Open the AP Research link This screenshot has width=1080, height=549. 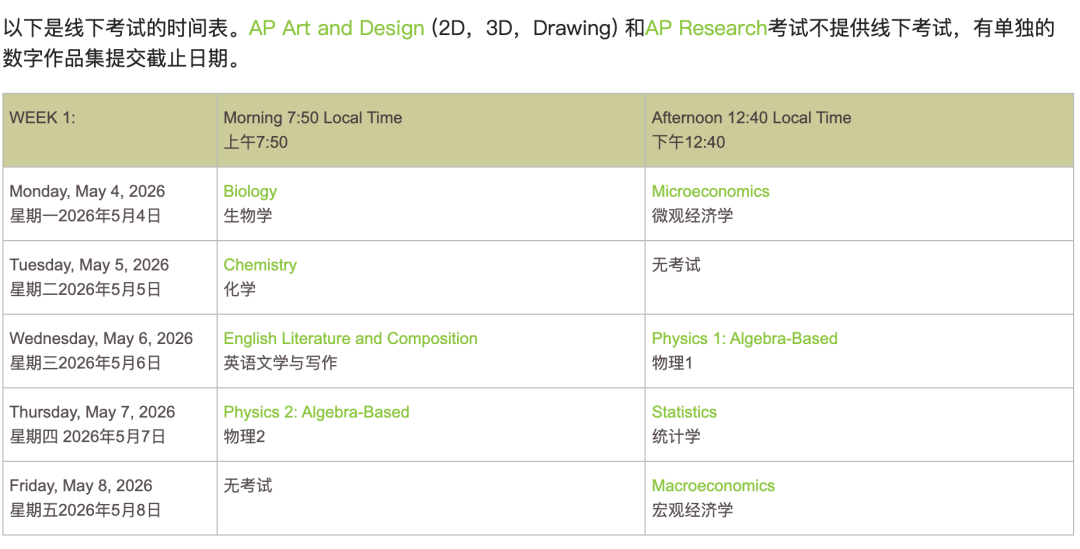tap(706, 28)
